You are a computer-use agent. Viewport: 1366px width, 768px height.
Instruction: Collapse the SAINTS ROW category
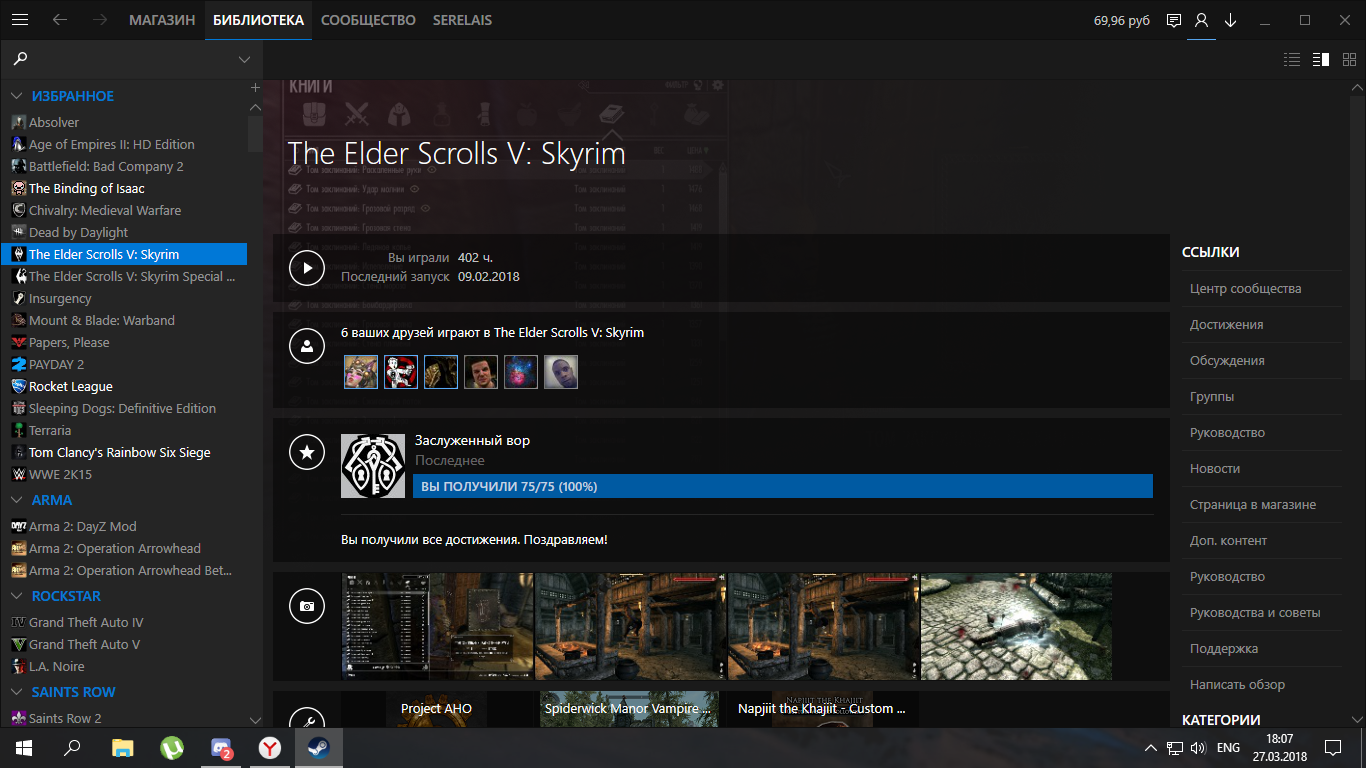(x=17, y=692)
